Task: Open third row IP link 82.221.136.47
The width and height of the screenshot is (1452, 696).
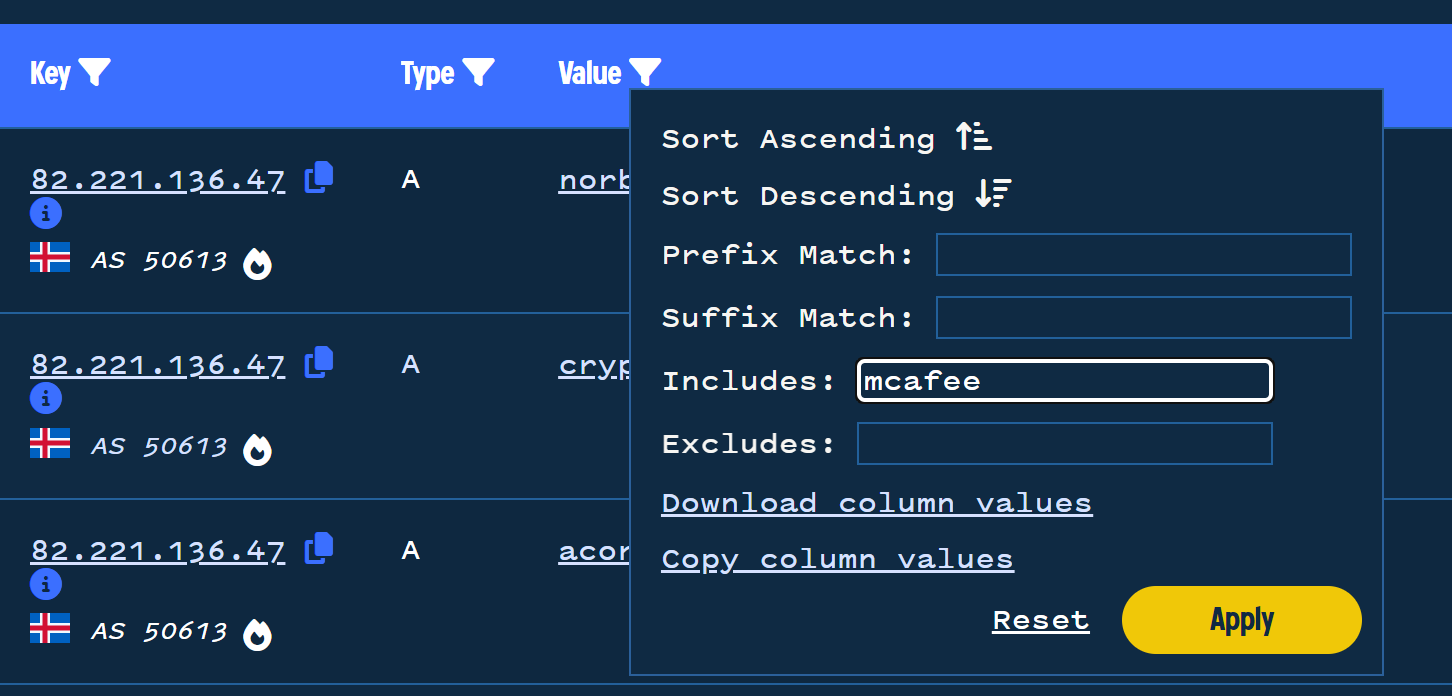Action: coord(158,551)
